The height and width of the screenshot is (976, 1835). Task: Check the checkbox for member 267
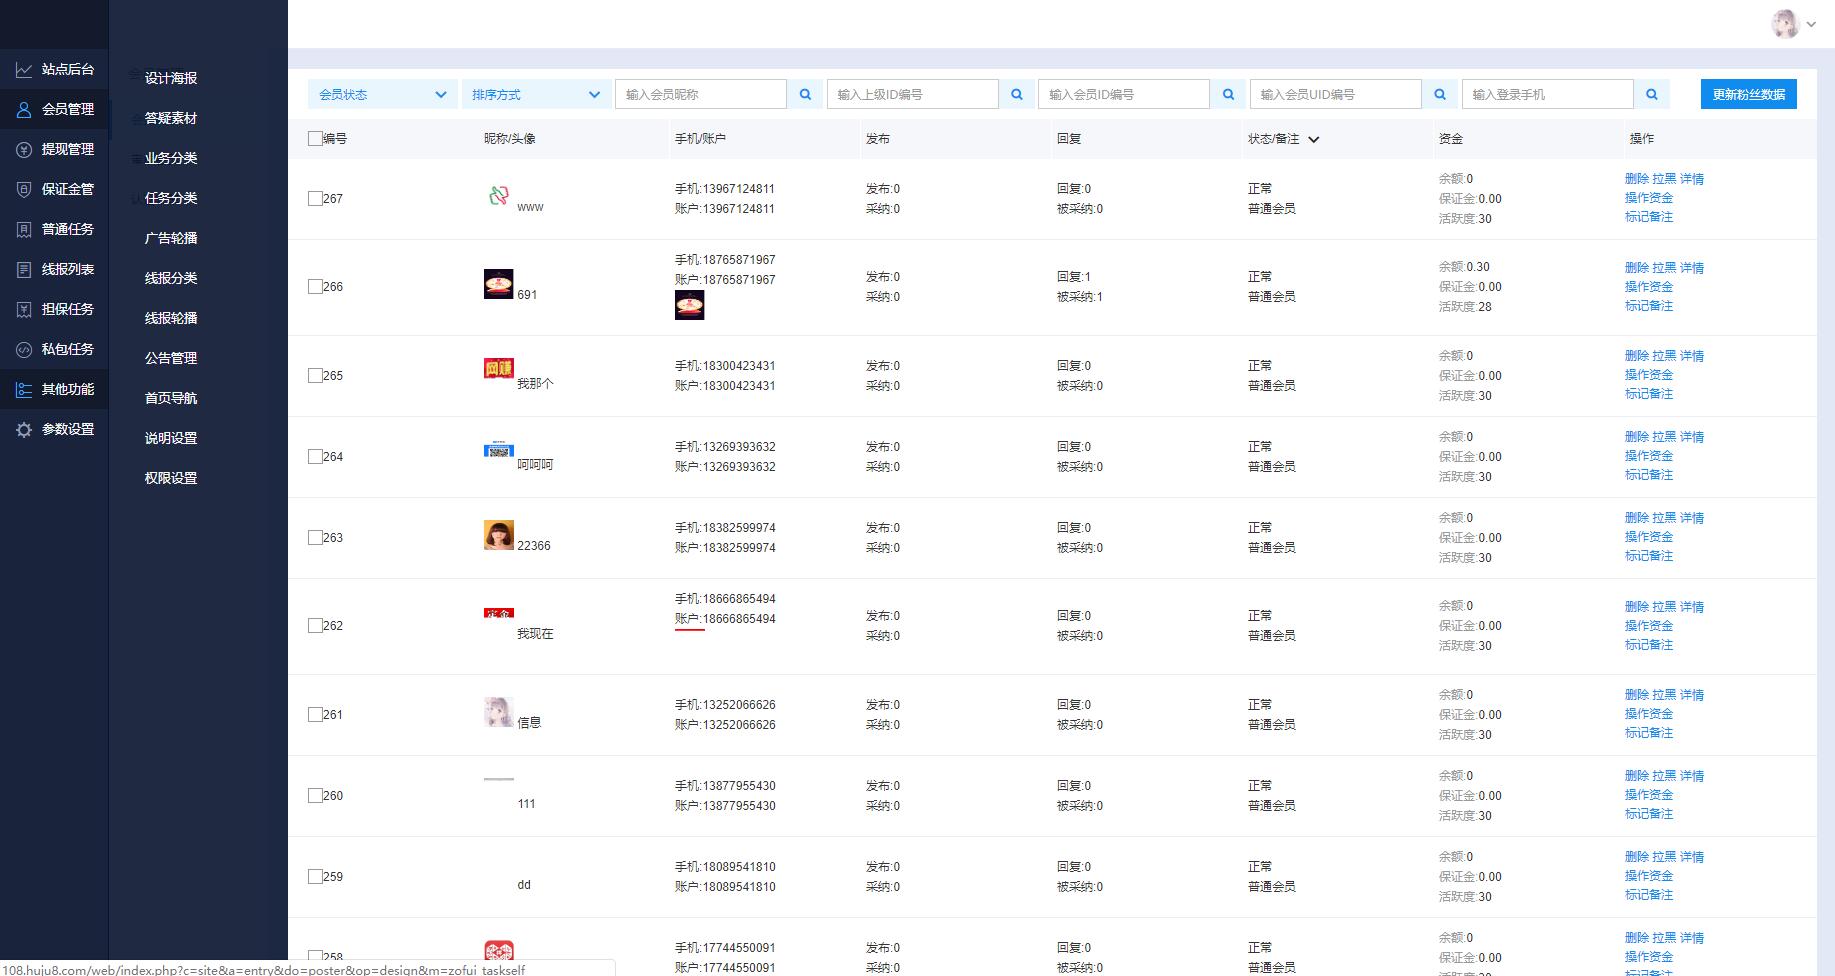pos(315,198)
